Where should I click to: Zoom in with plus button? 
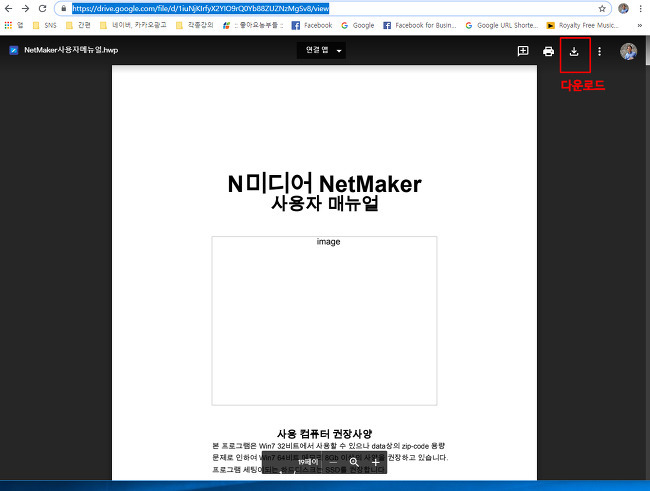pyautogui.click(x=376, y=462)
